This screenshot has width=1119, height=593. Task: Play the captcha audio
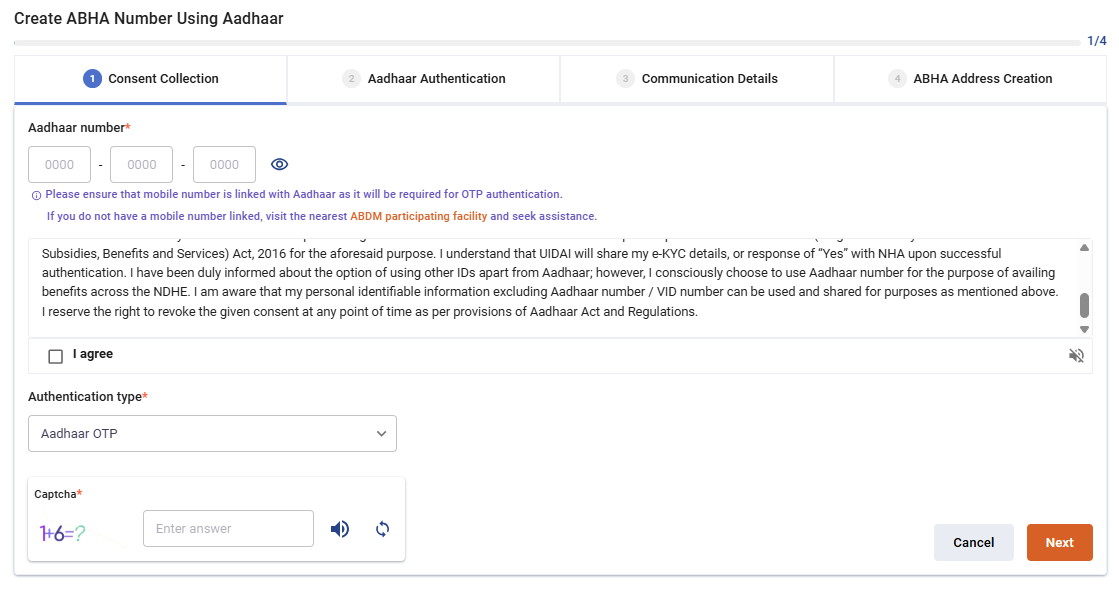pos(340,528)
